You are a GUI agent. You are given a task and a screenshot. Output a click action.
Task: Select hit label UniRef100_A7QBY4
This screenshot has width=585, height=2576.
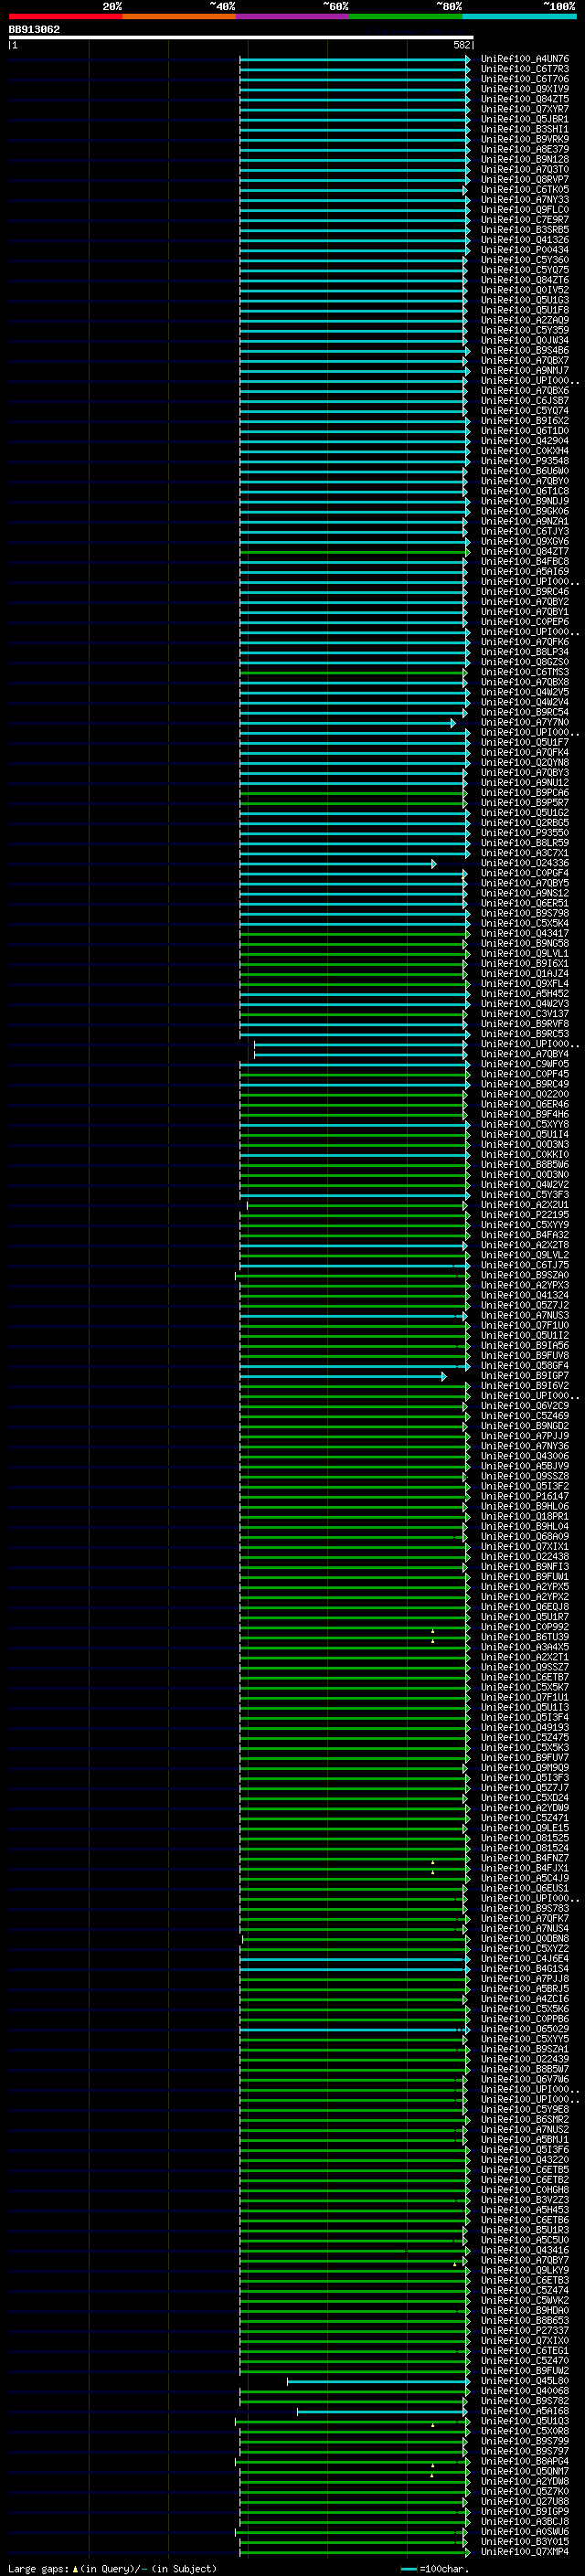[x=525, y=1054]
